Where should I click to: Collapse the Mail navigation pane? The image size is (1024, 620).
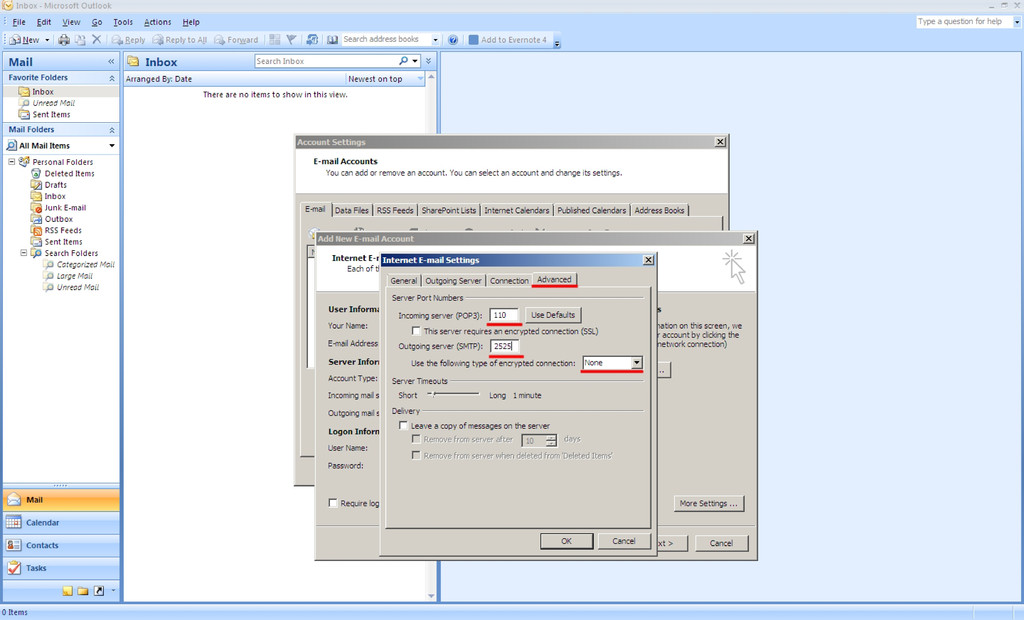tap(111, 61)
